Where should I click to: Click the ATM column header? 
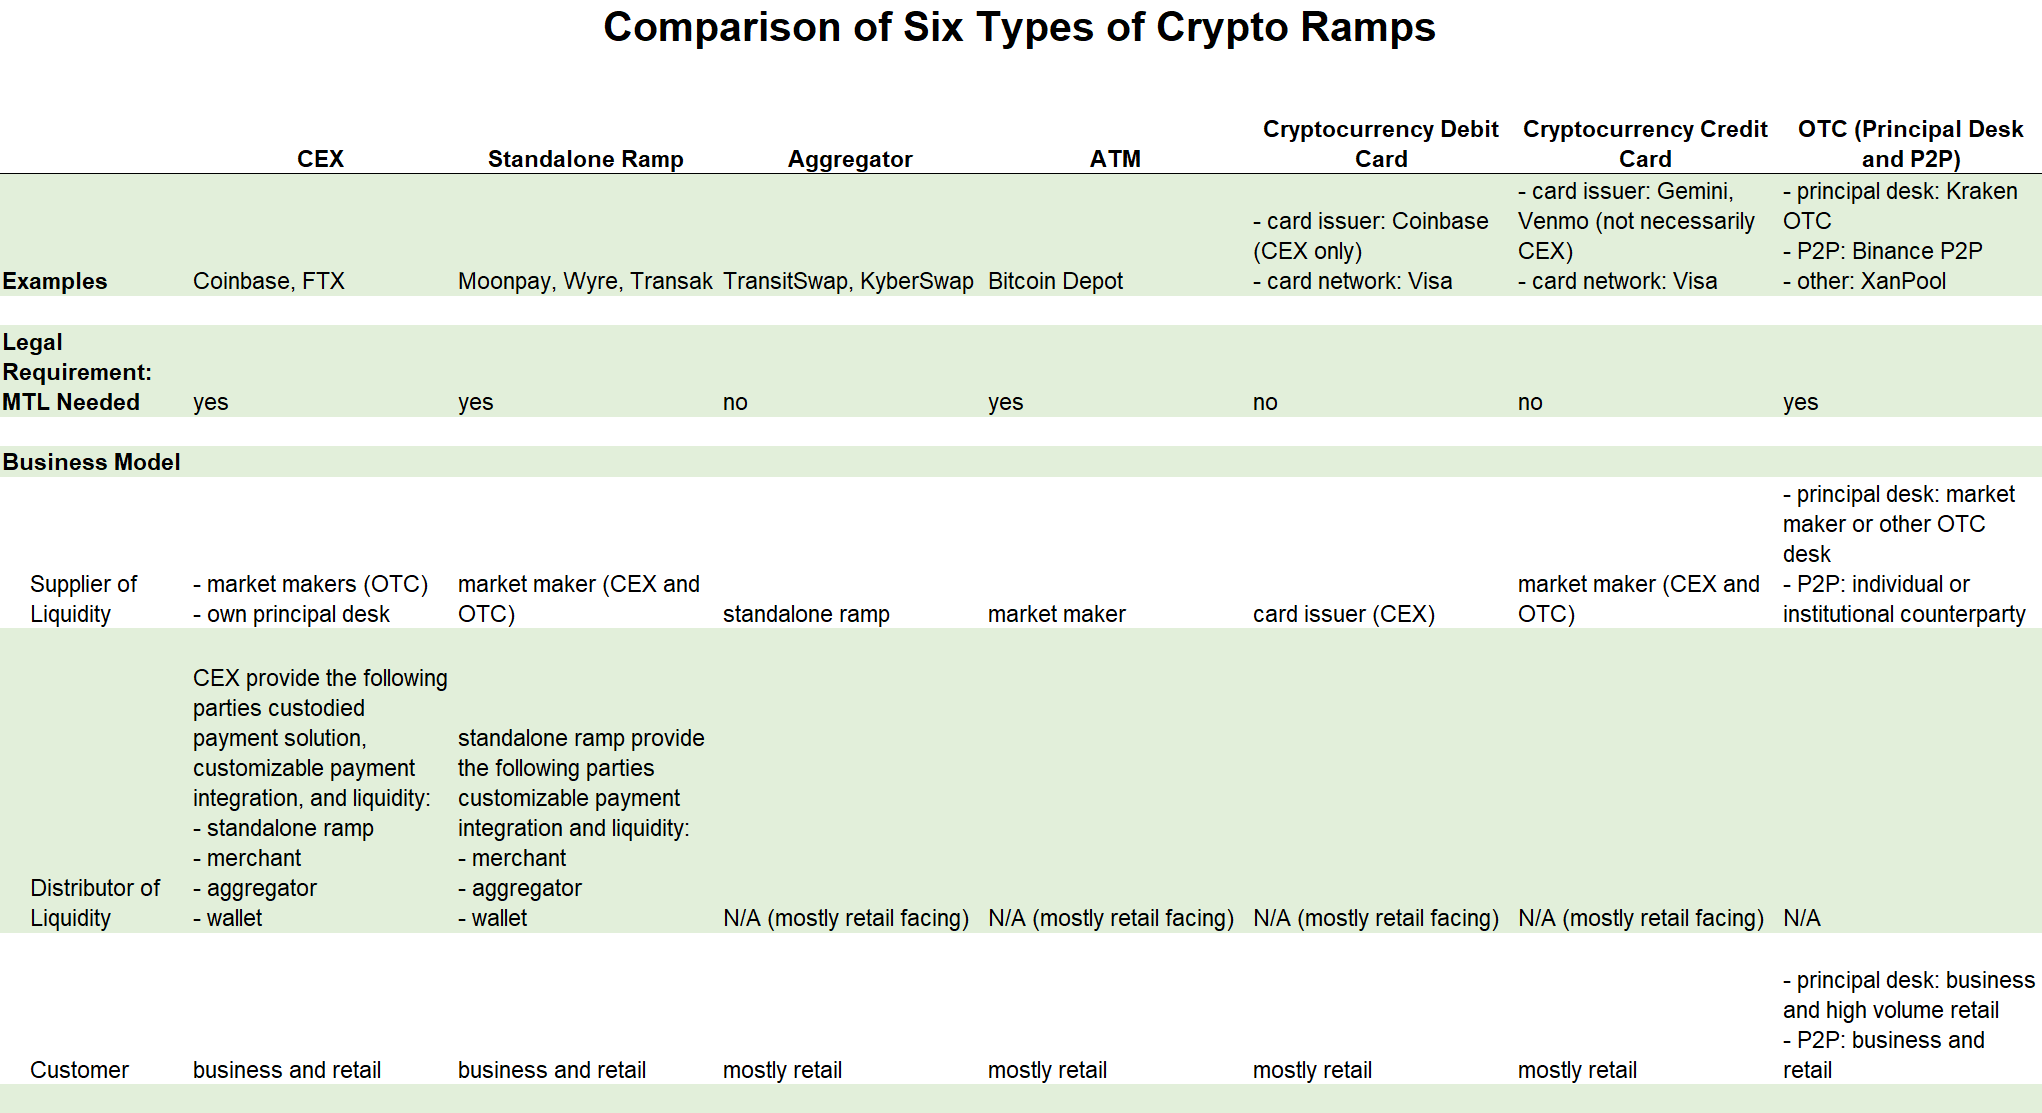tap(1115, 159)
